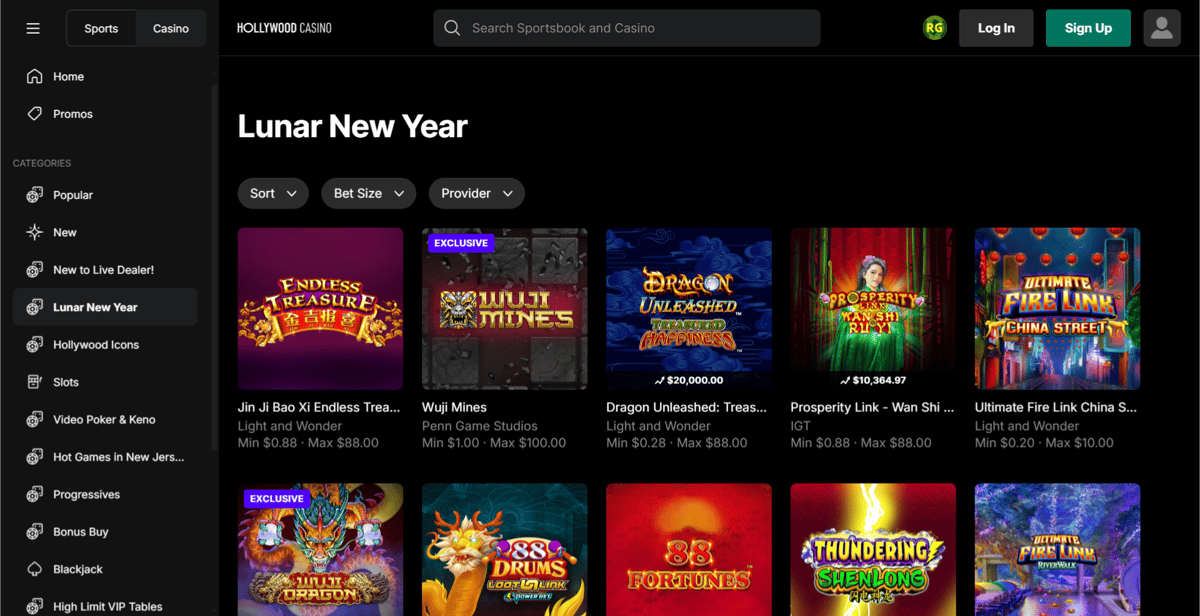Switch to the Sports tab

101,28
